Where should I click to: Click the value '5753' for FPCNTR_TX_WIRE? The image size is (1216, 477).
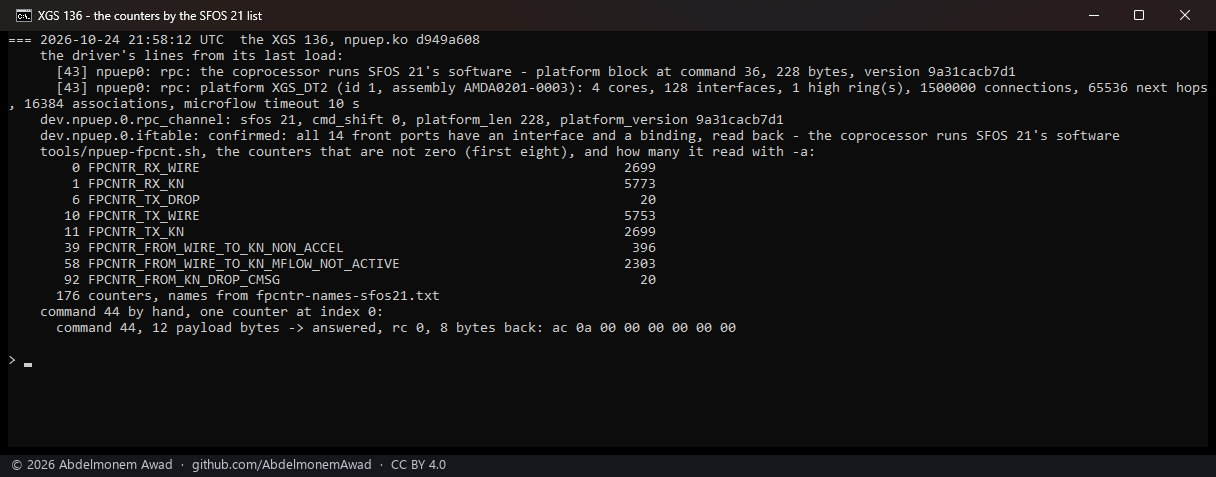click(x=640, y=216)
